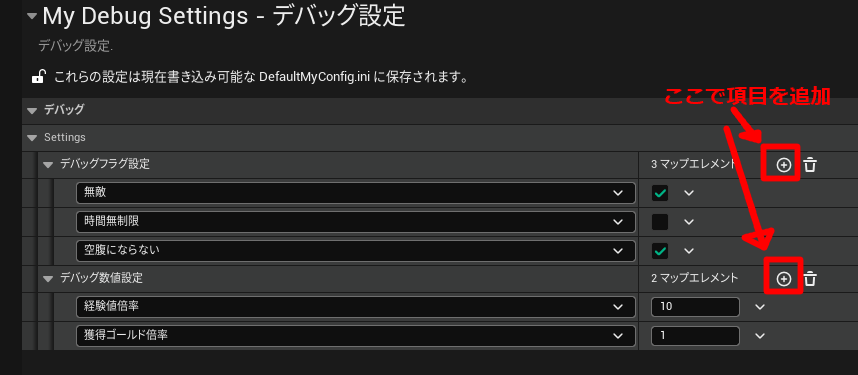
Task: Collapse the My Debug Settings header
Action: pos(32,16)
